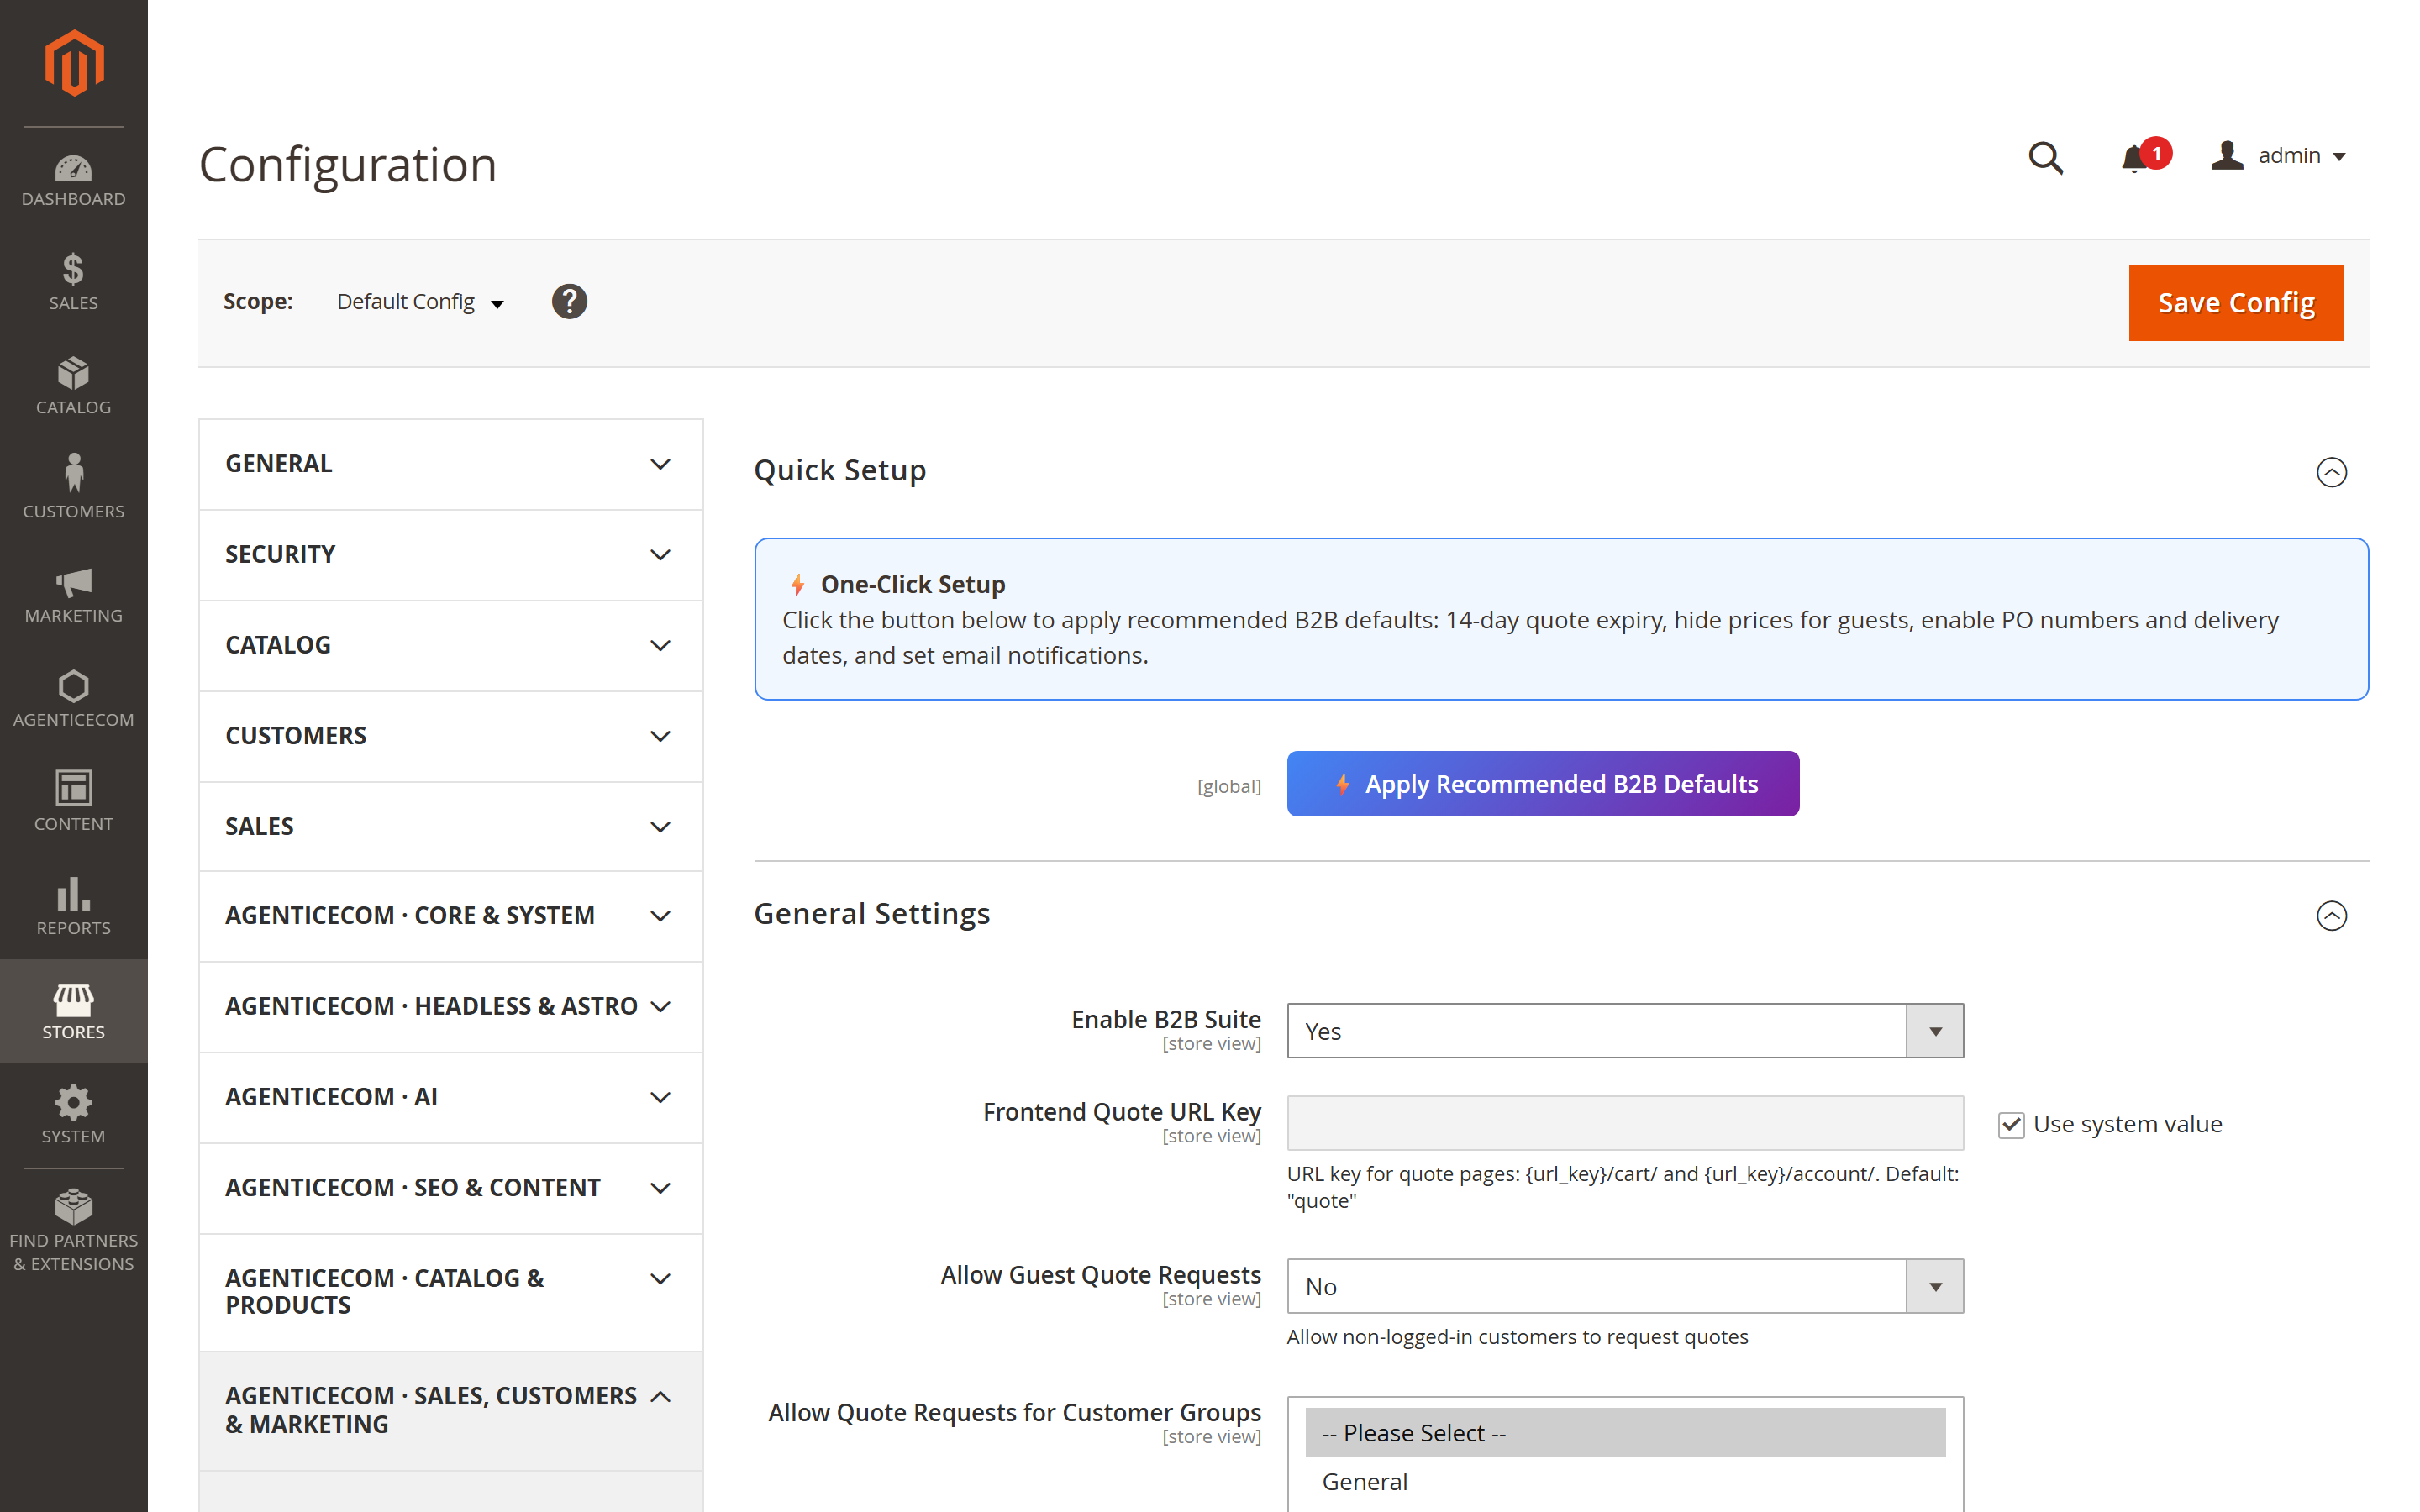Viewport: 2420px width, 1512px height.
Task: Expand the CUSTOMERS configuration section
Action: pyautogui.click(x=450, y=736)
